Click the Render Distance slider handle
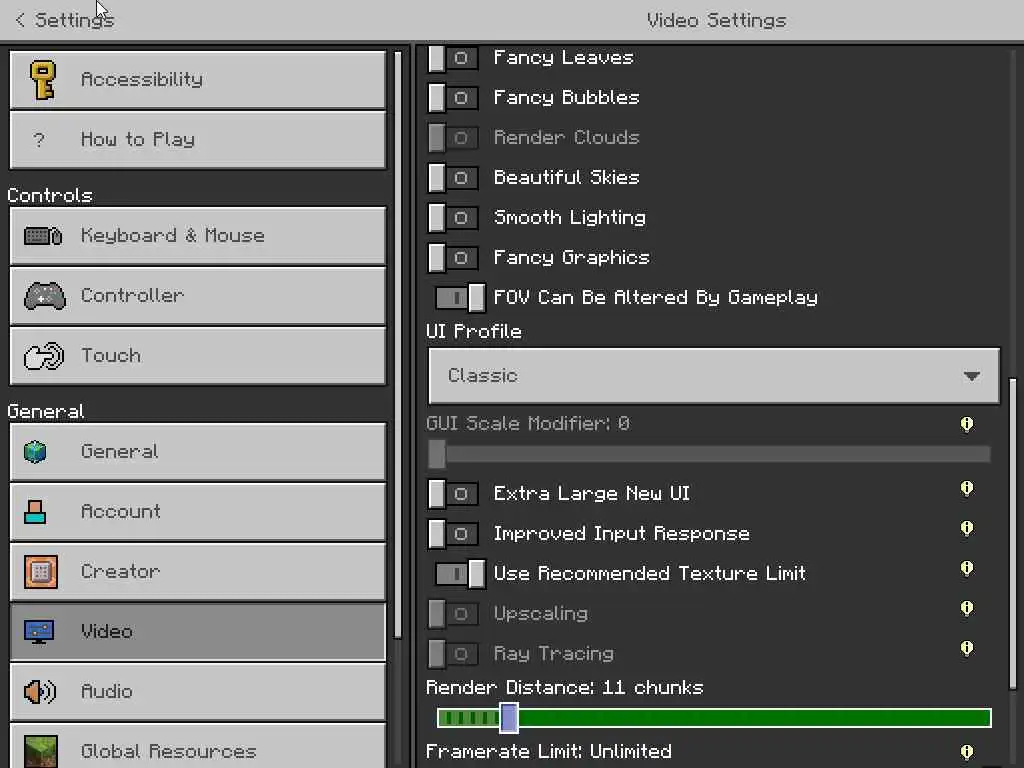 pyautogui.click(x=509, y=718)
